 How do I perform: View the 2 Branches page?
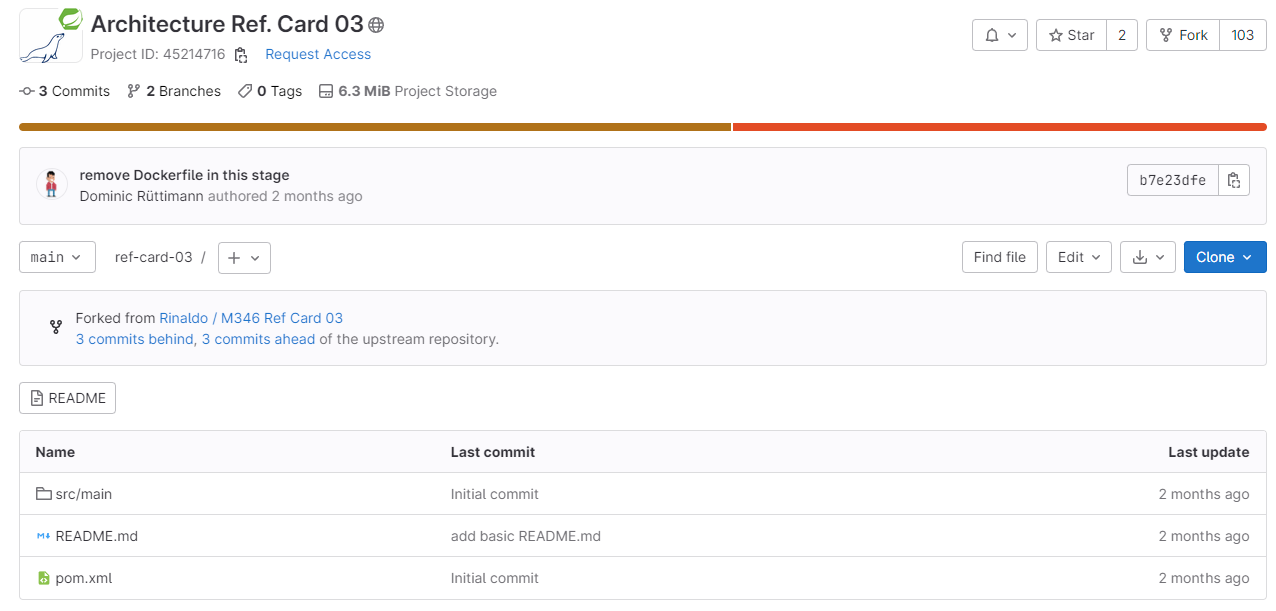[x=174, y=91]
